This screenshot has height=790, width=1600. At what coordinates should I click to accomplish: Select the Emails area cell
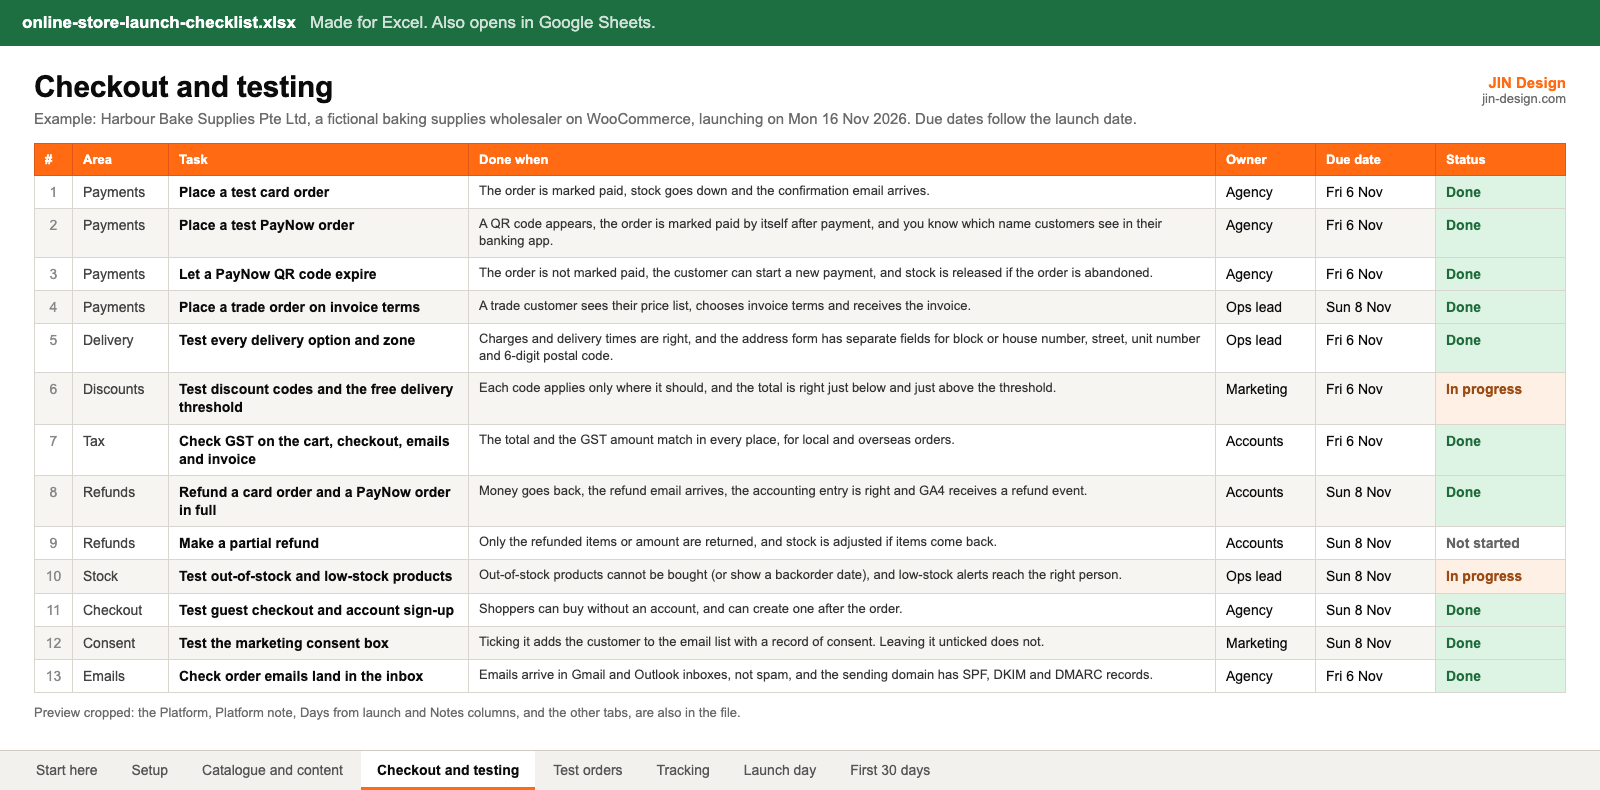[x=120, y=676]
